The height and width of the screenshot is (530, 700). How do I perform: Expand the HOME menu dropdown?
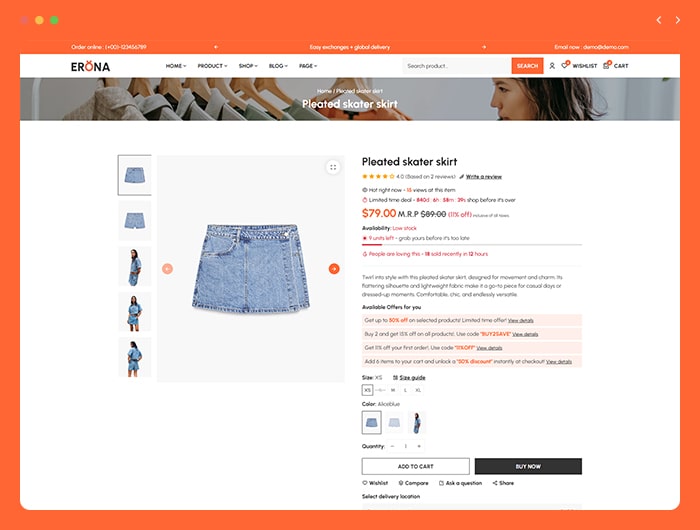coord(176,66)
